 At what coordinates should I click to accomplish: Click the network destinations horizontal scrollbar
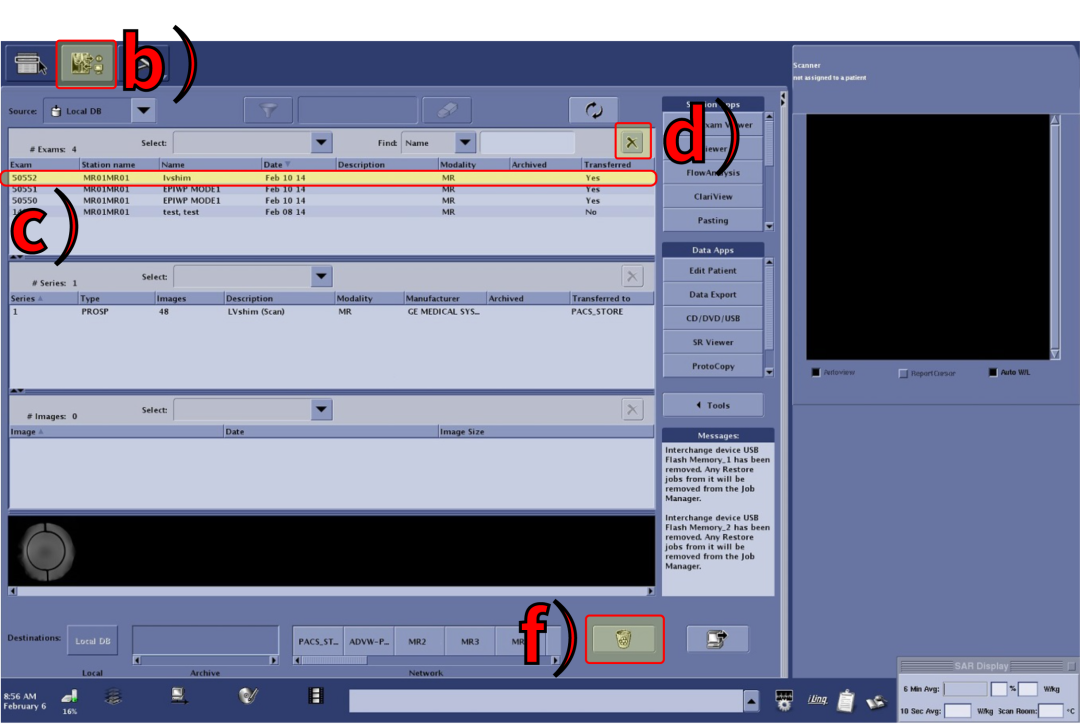pos(426,660)
